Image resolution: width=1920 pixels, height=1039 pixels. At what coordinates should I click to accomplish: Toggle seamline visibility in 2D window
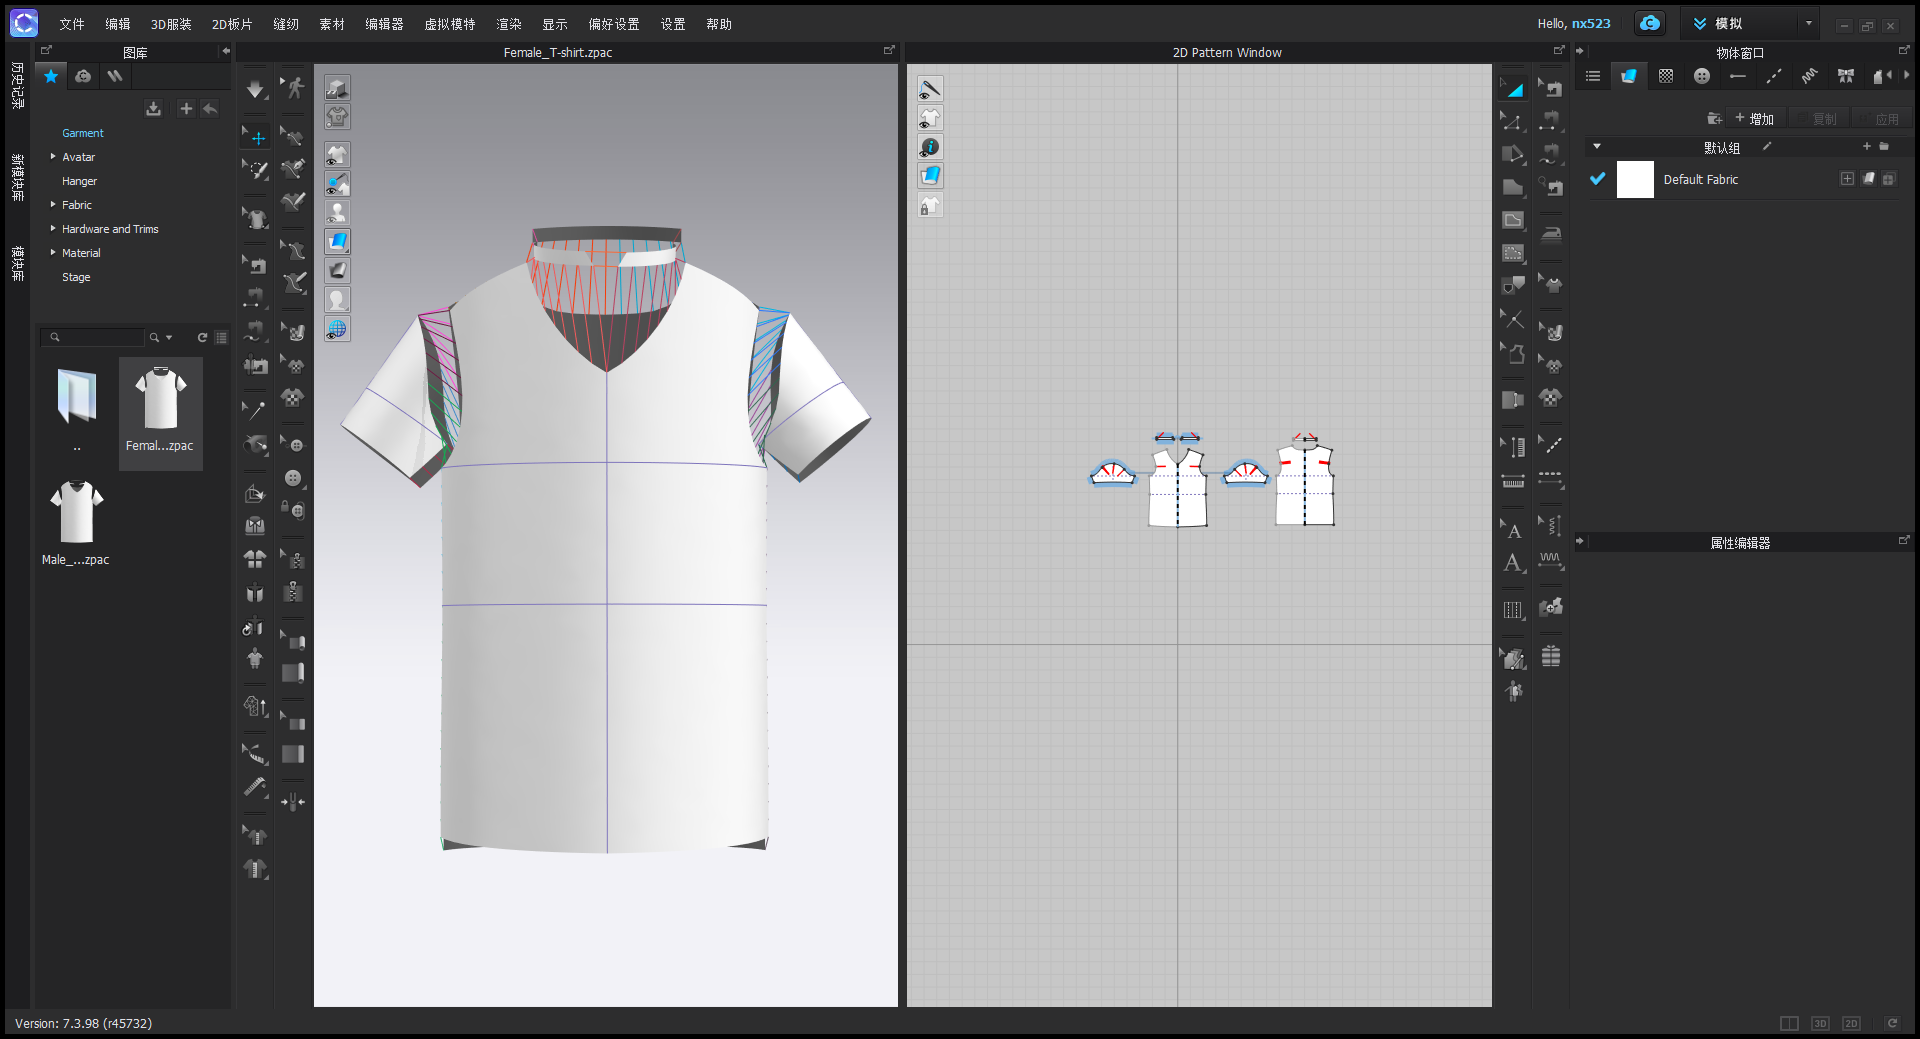coord(930,89)
